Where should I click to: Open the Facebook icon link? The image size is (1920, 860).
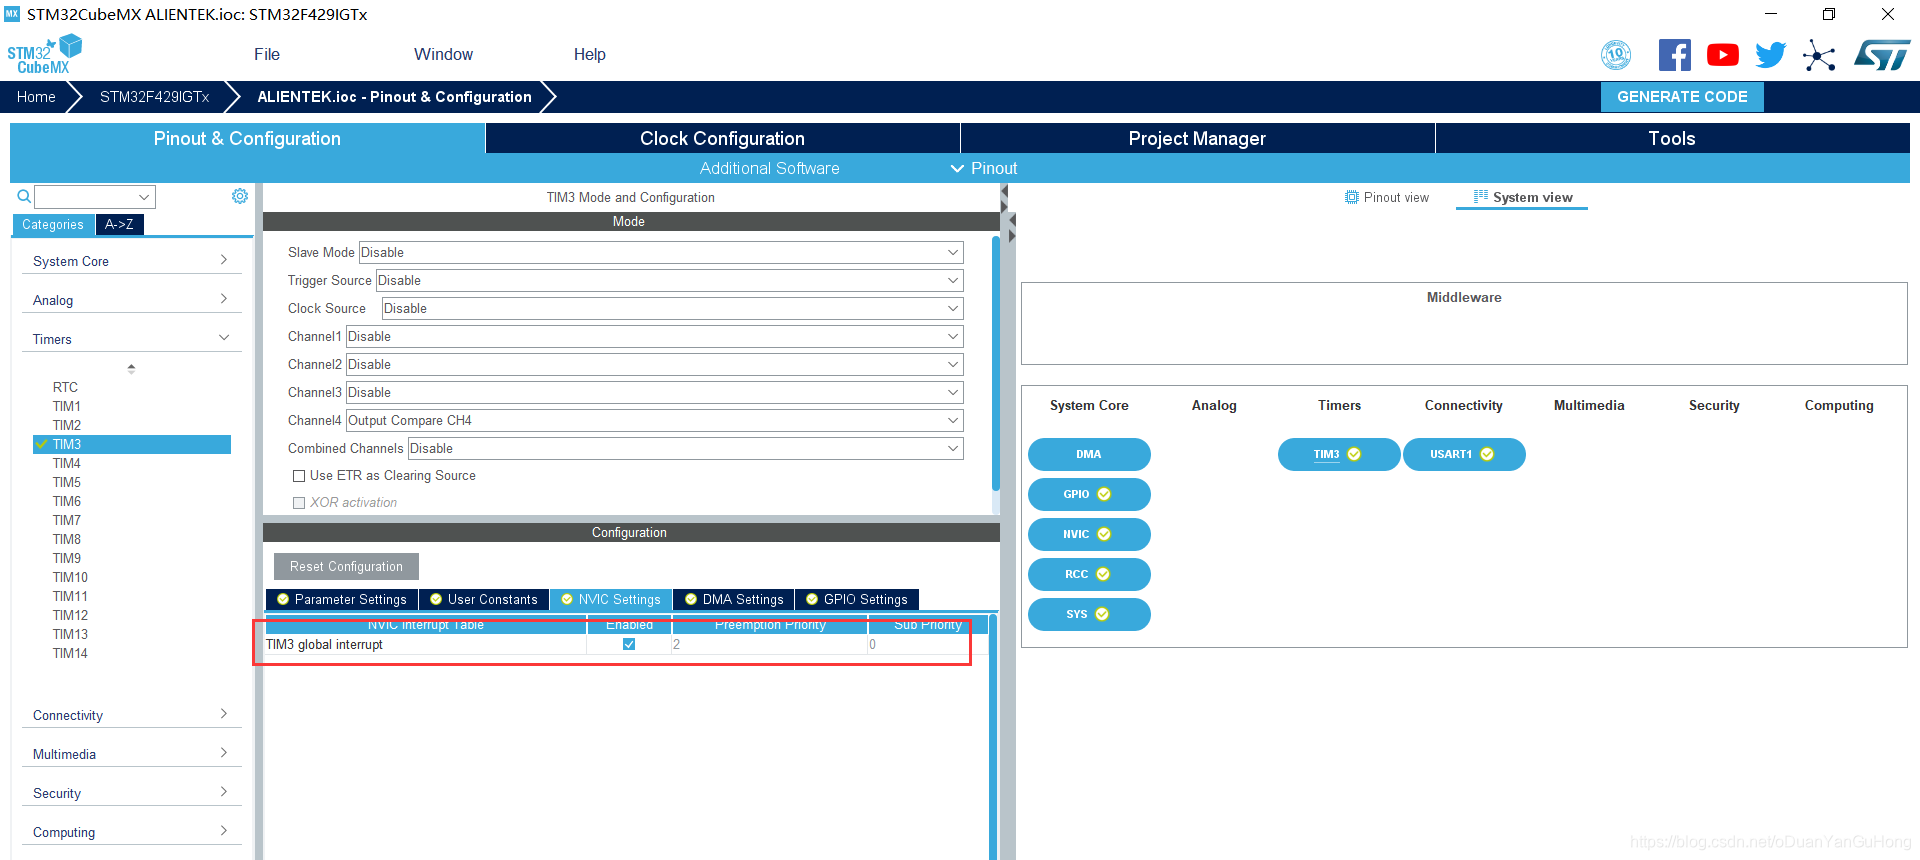pos(1674,55)
